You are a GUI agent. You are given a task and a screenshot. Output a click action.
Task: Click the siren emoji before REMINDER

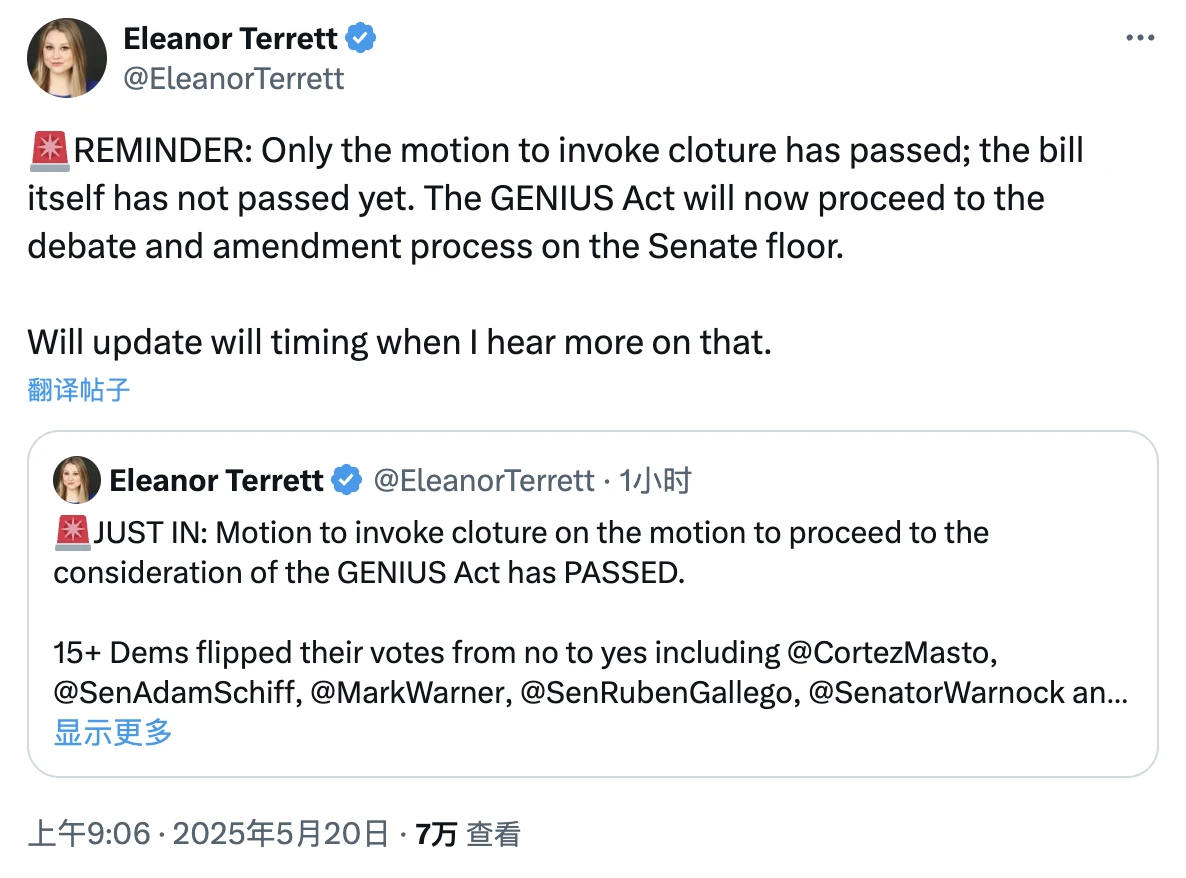click(x=50, y=151)
